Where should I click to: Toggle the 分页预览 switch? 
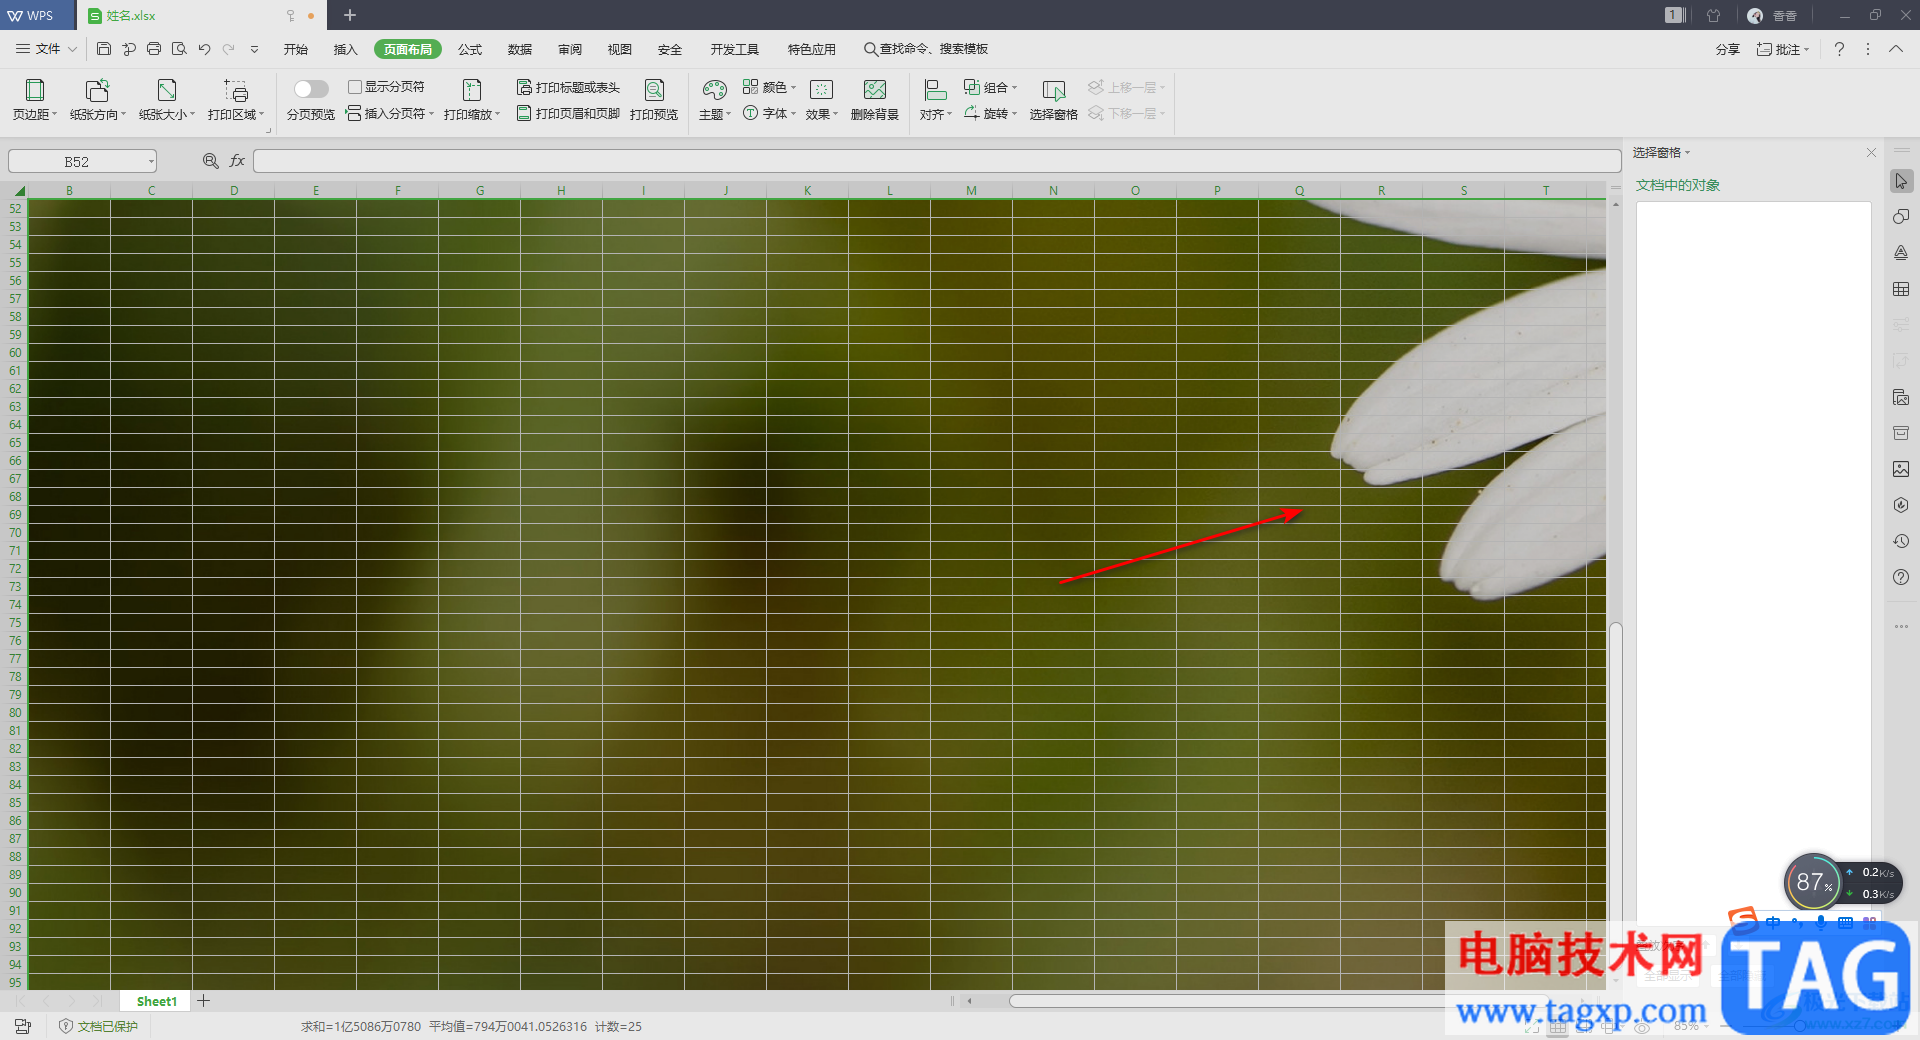tap(311, 89)
